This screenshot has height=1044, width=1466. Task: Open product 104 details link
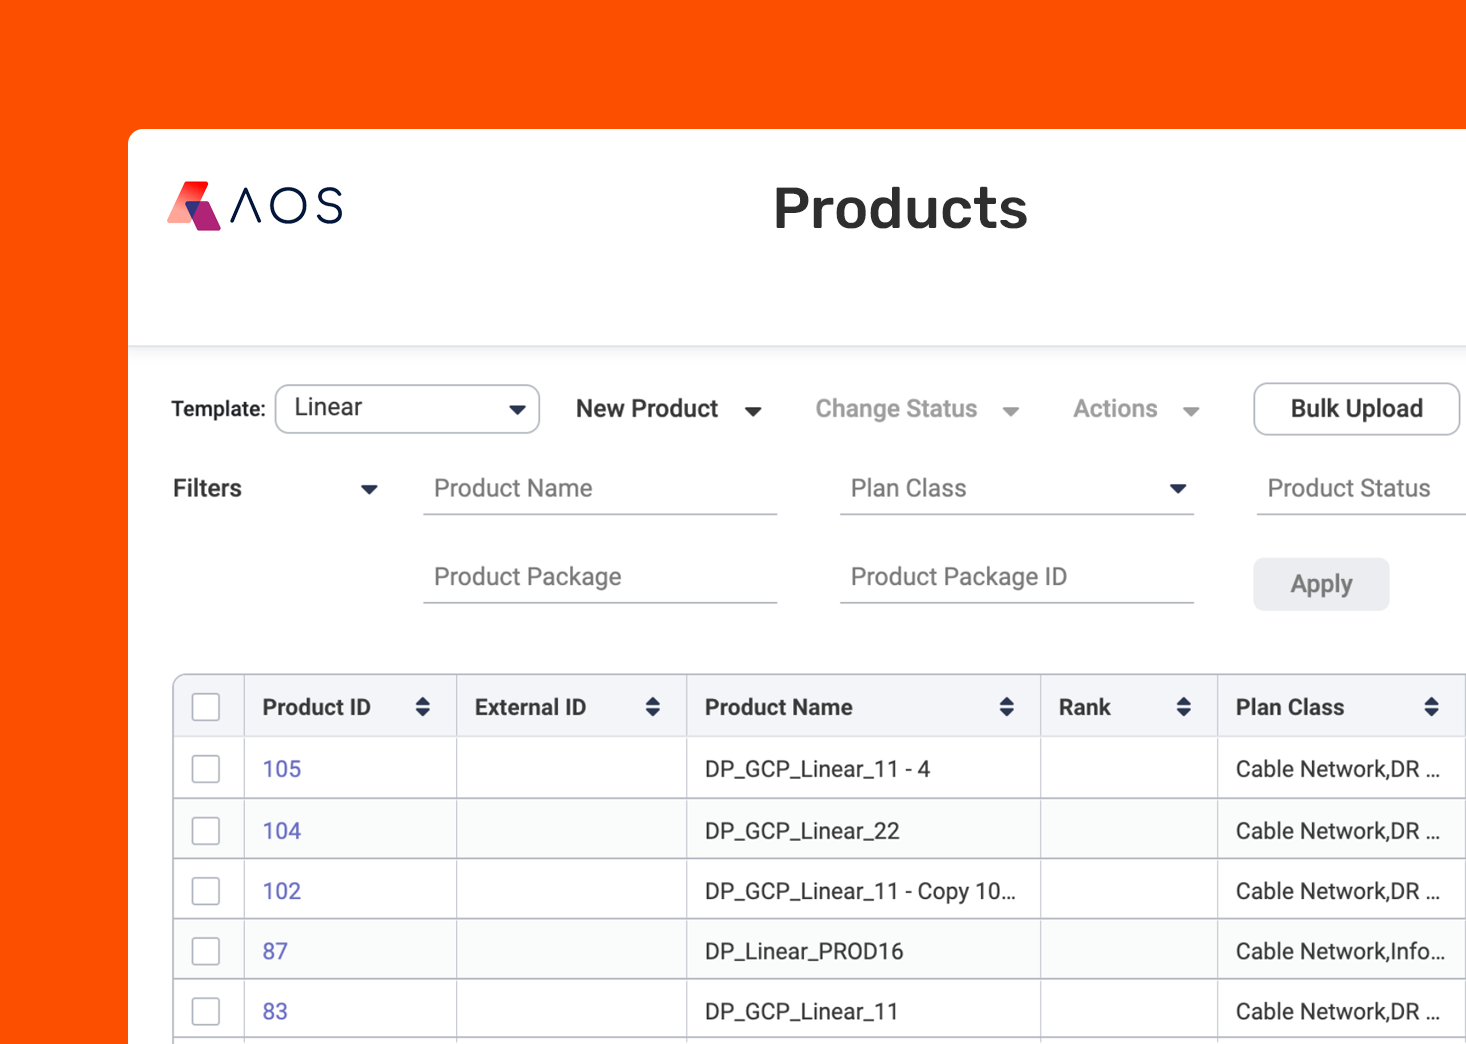pyautogui.click(x=282, y=830)
